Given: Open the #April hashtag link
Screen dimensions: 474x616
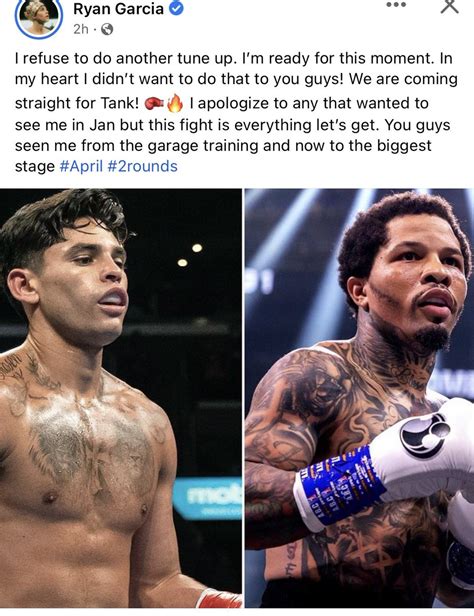Looking at the screenshot, I should (x=81, y=166).
